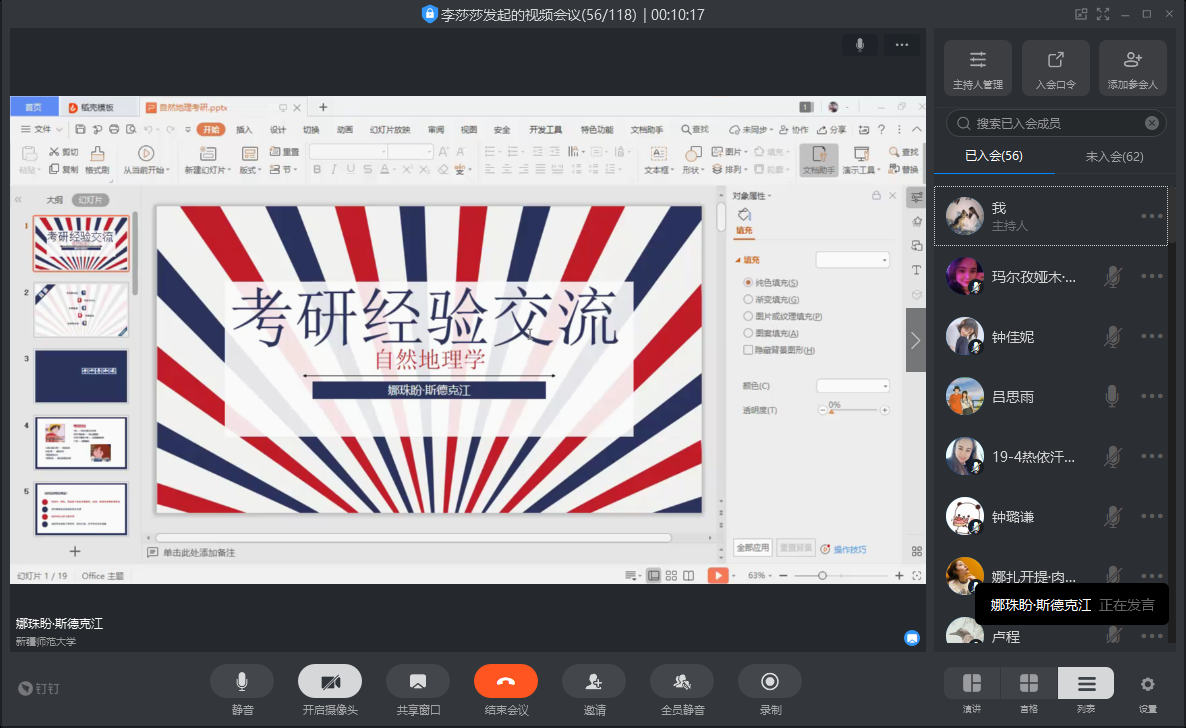Collapse the participant panel with the arrow
Image resolution: width=1186 pixels, height=728 pixels.
click(915, 340)
